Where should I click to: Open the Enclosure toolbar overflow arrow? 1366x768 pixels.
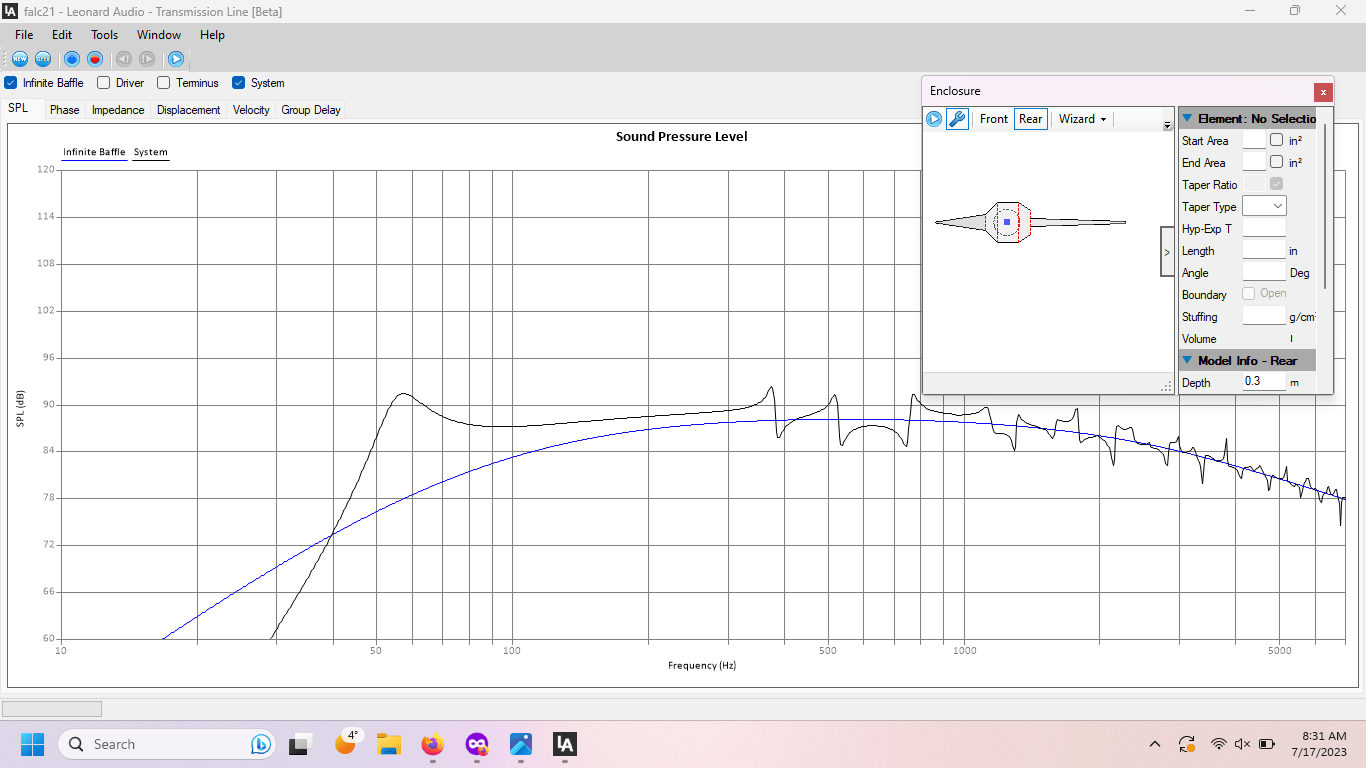click(1167, 125)
